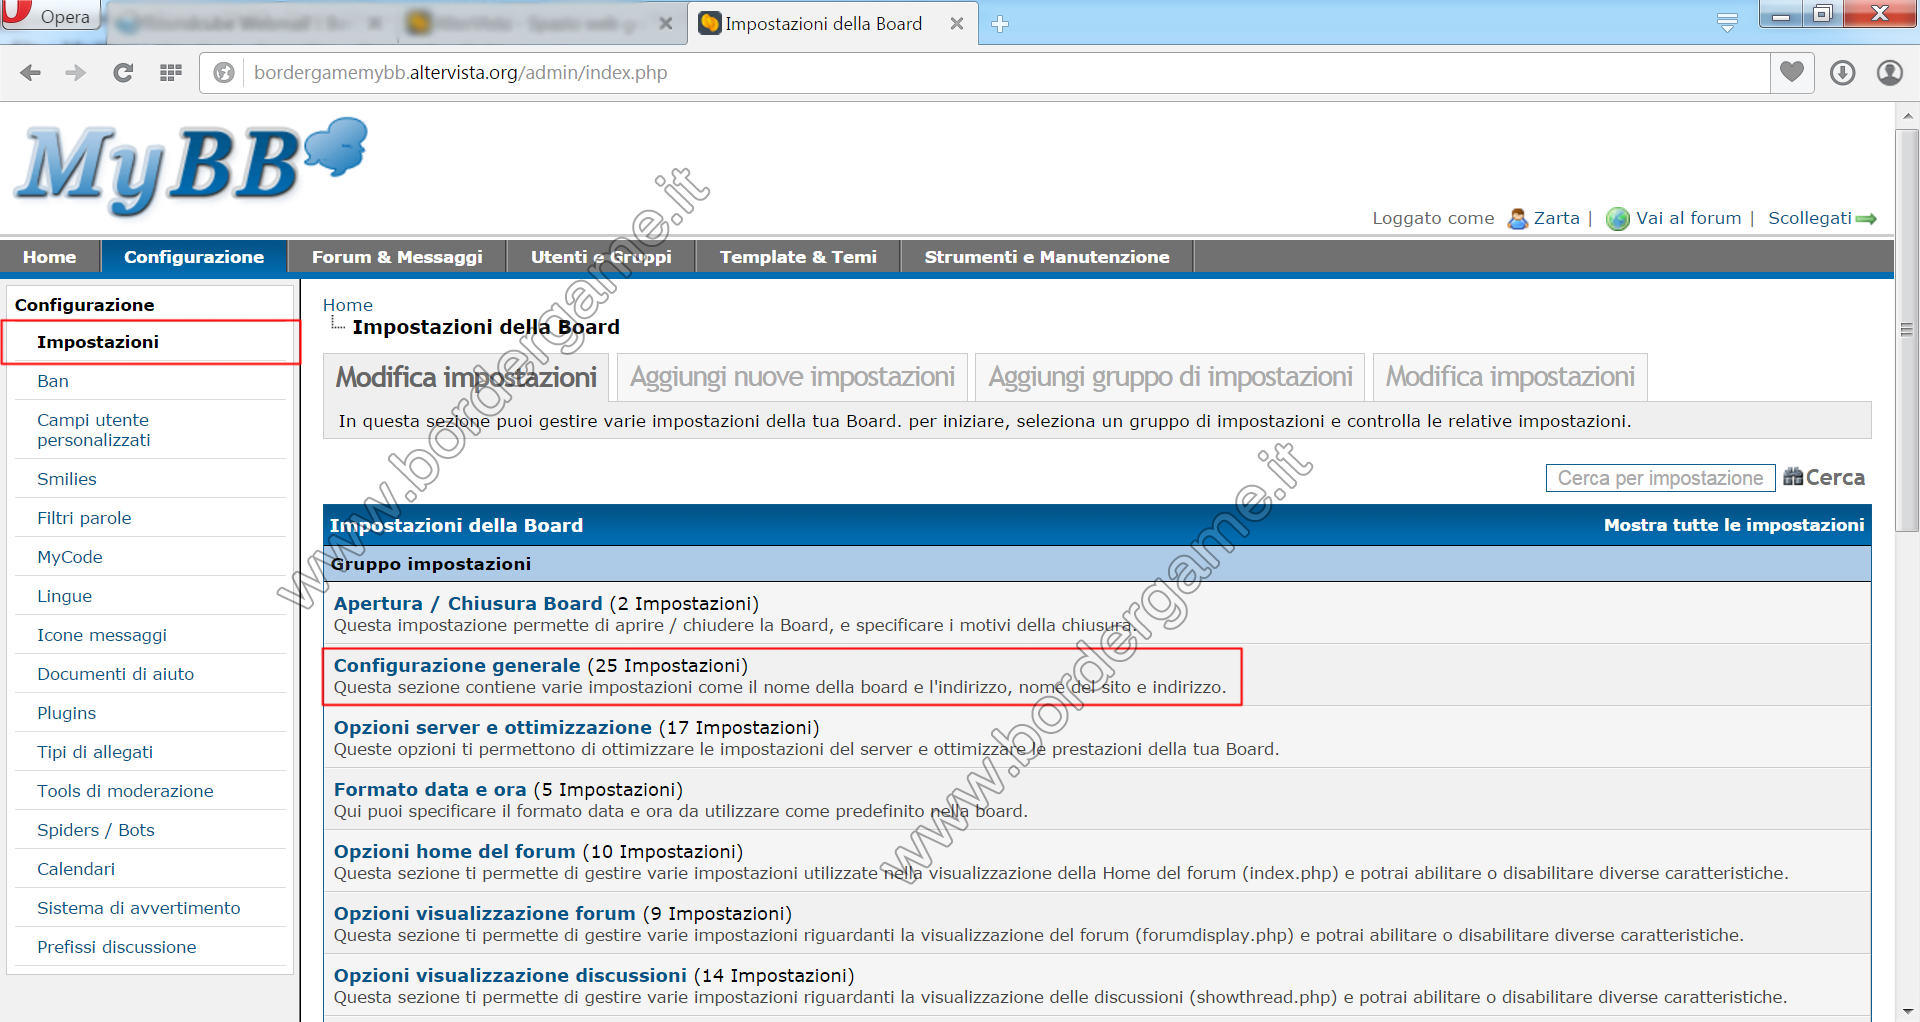The height and width of the screenshot is (1022, 1920).
Task: Click the Vai al forum link
Action: click(x=1688, y=218)
